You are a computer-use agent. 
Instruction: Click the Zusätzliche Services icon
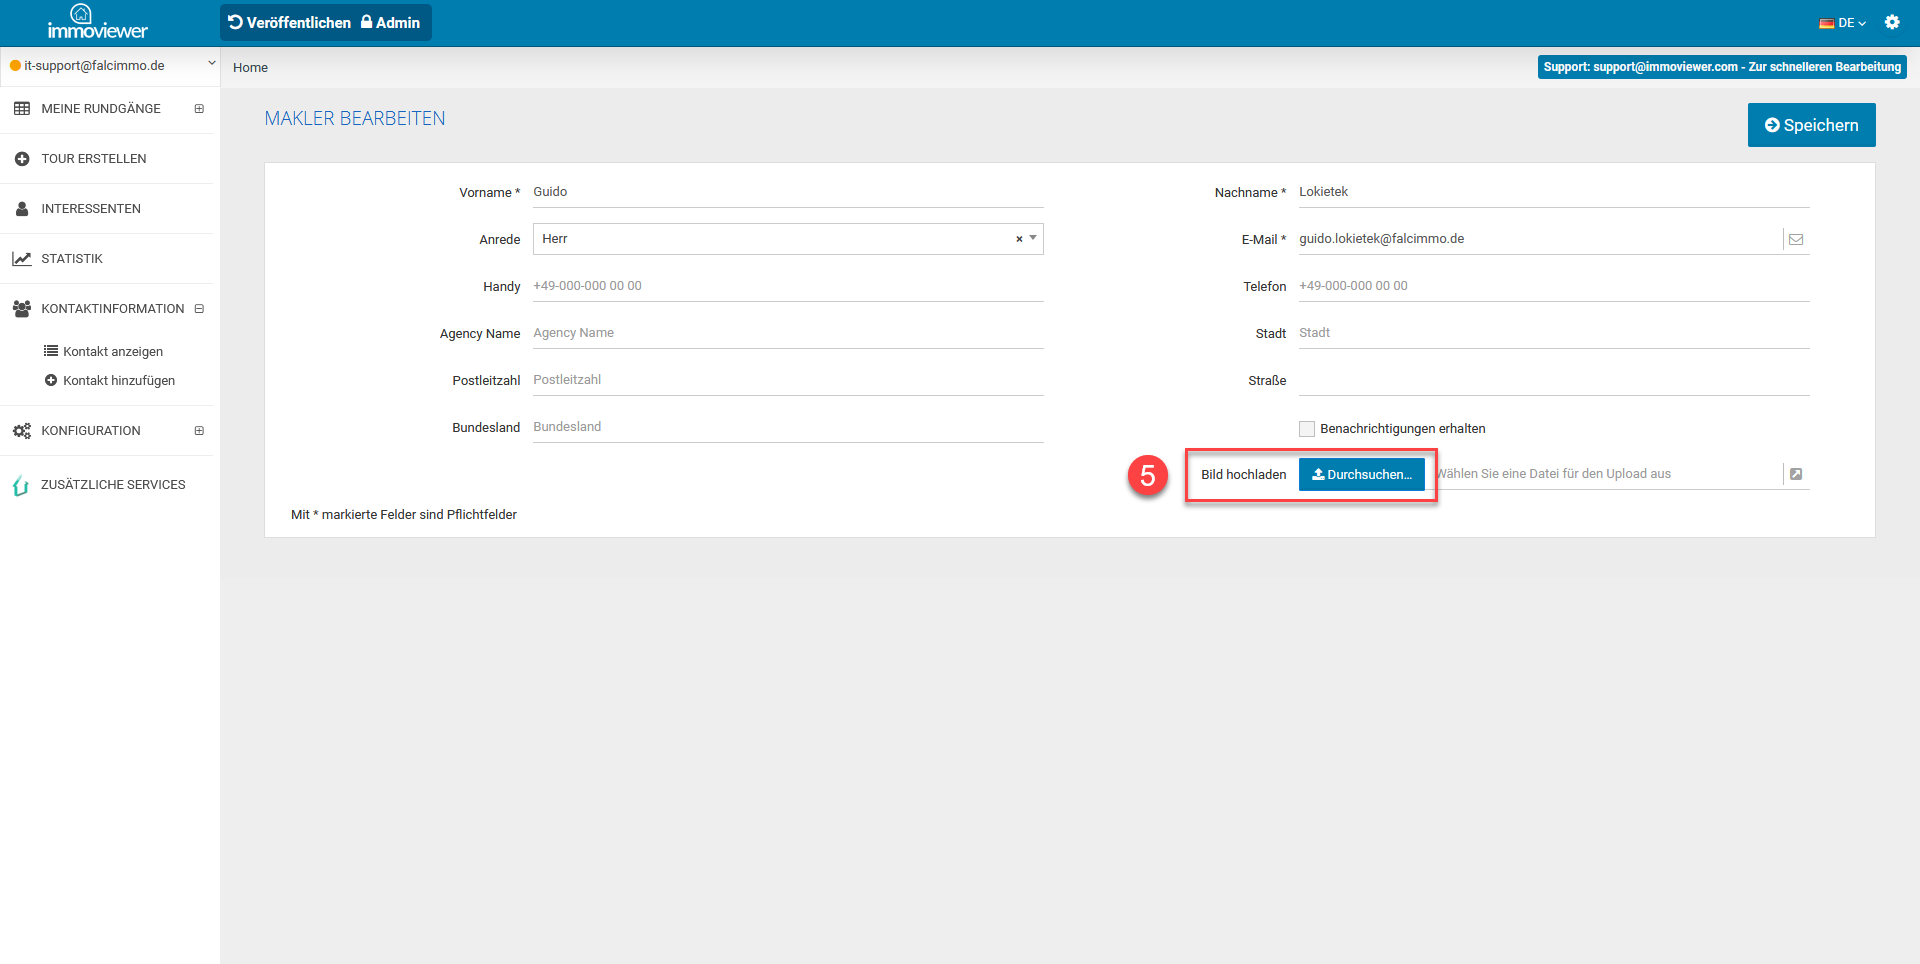click(20, 486)
